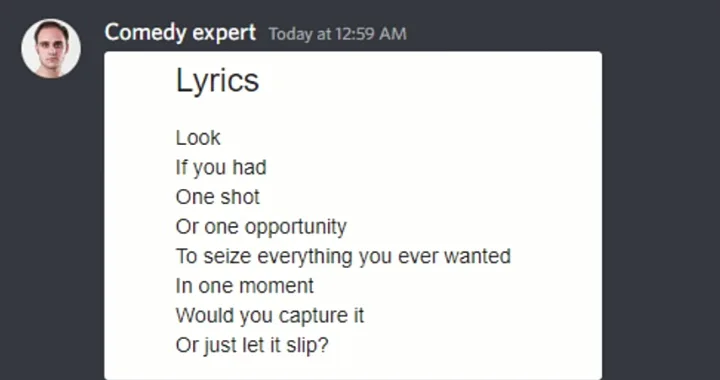
Task: Click the word opportunity in the lyrics
Action: [x=296, y=228]
